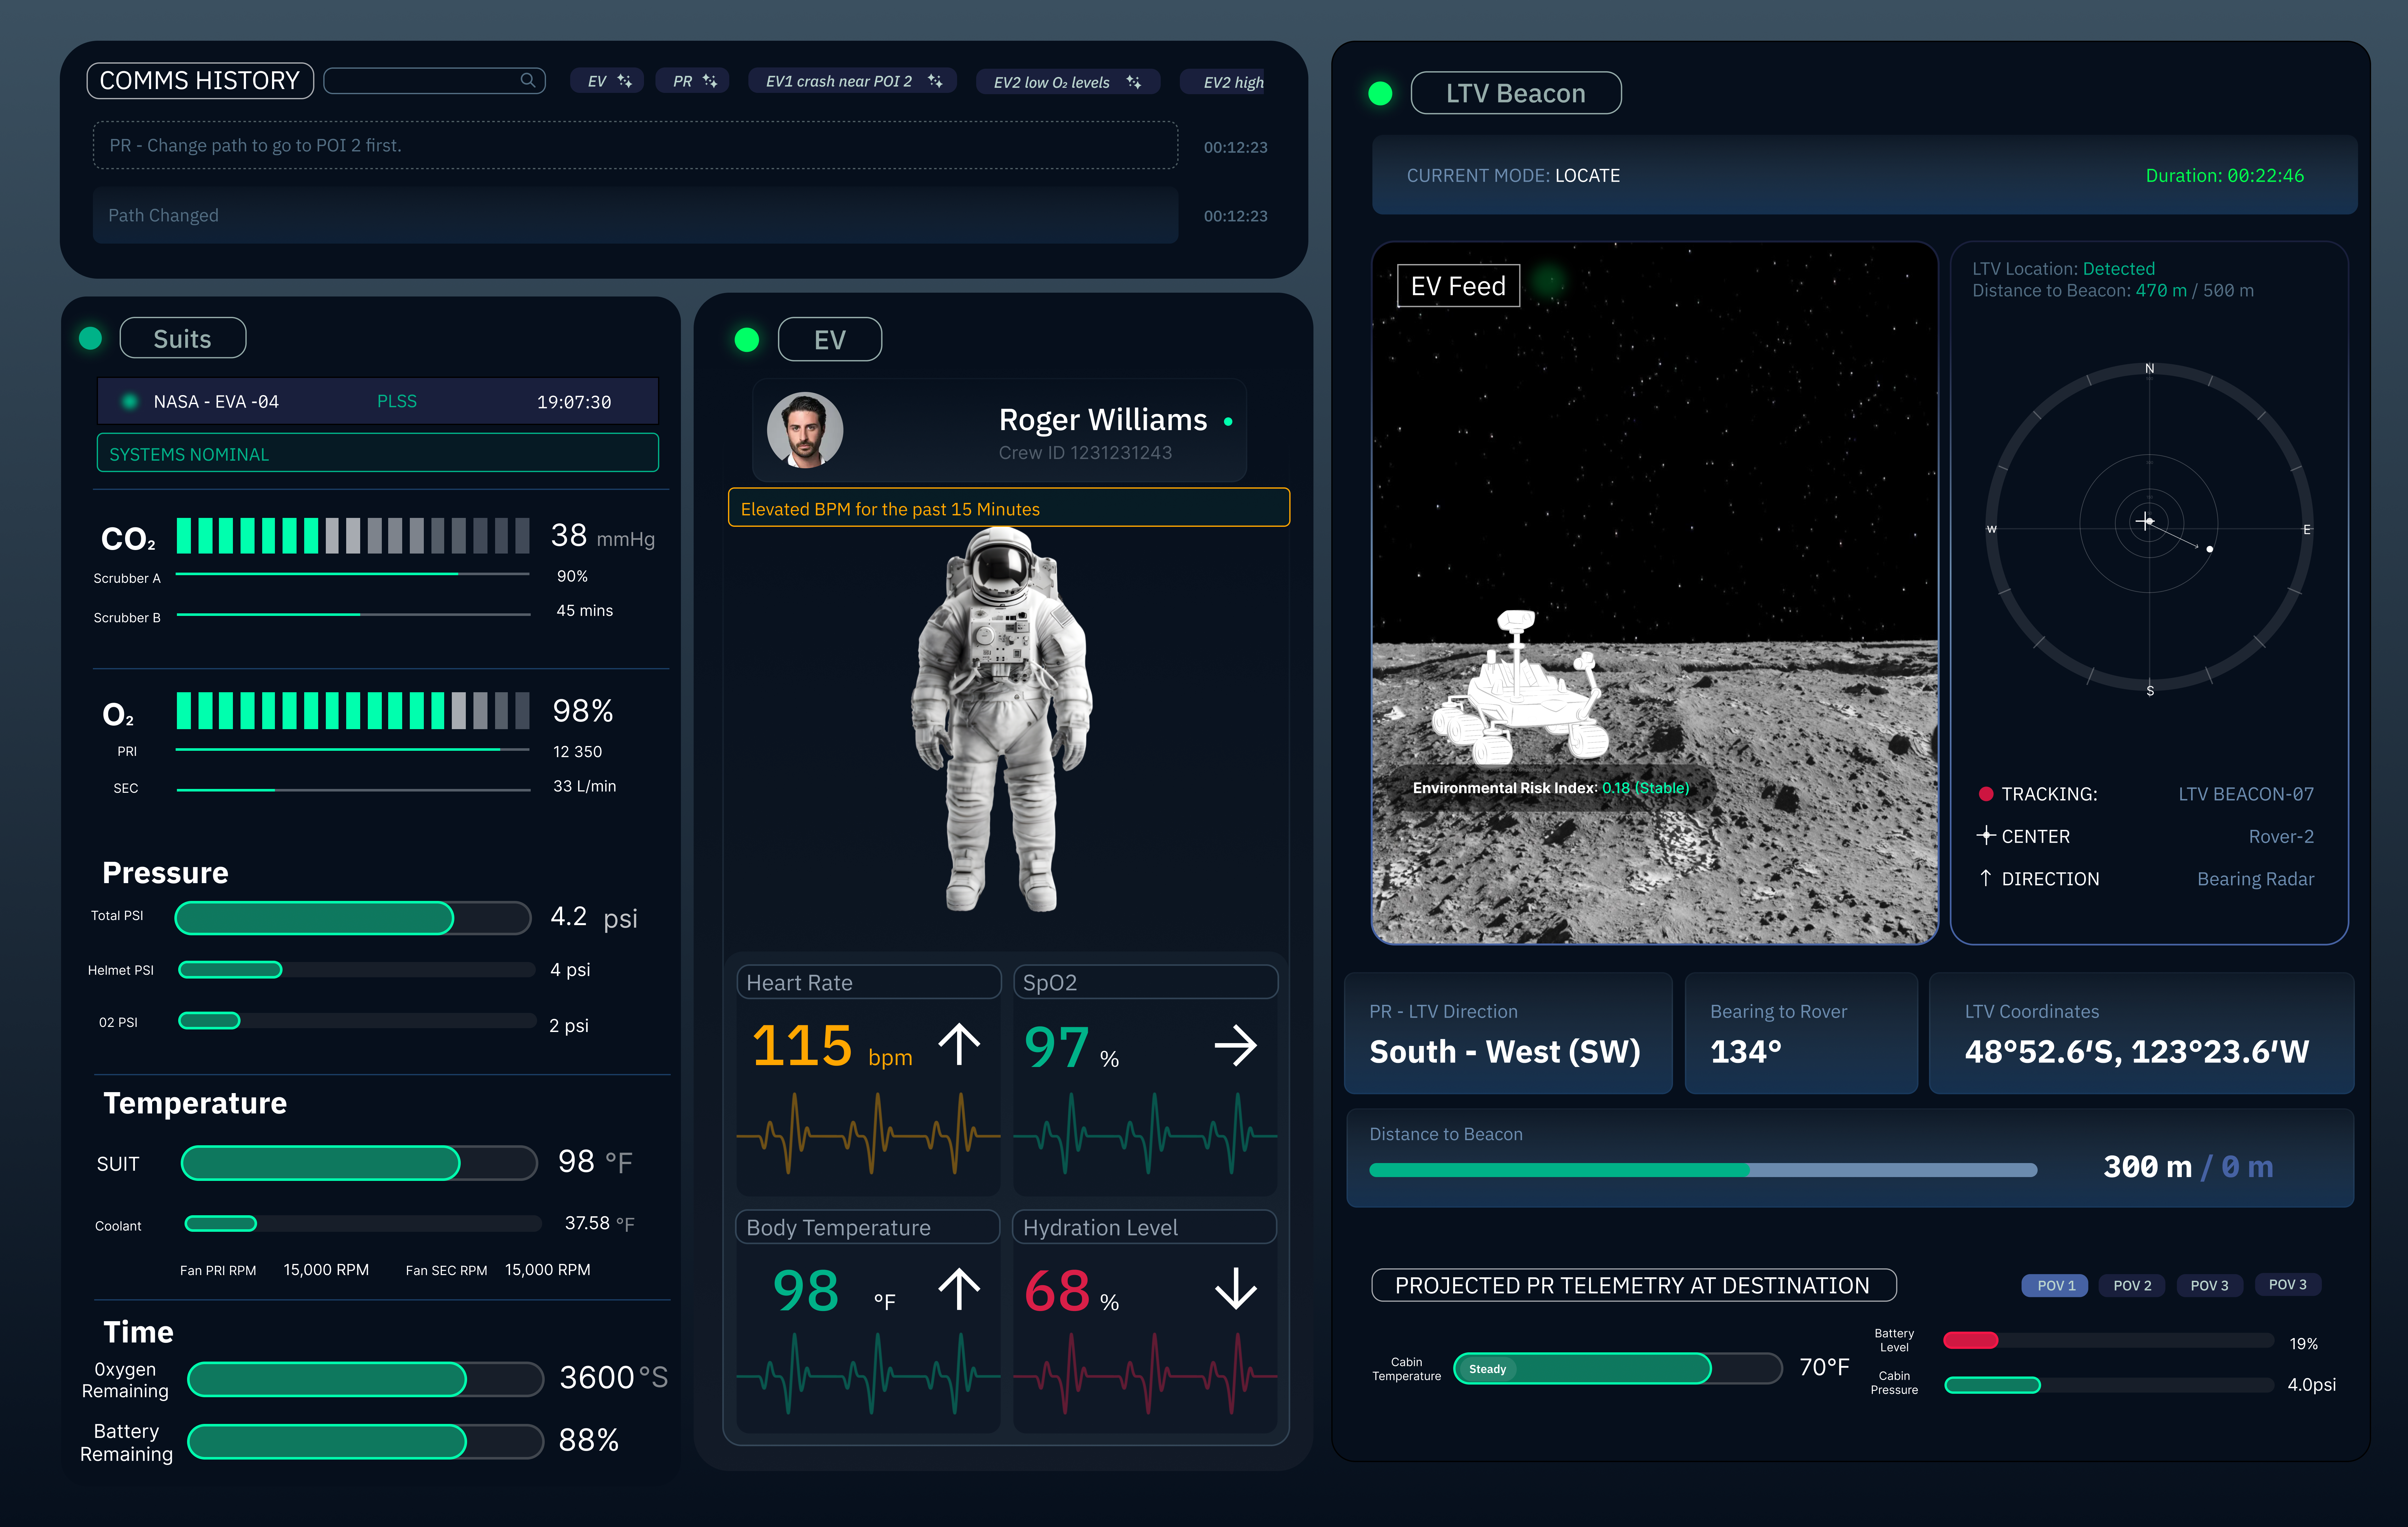Image resolution: width=2408 pixels, height=1527 pixels.
Task: Select the 'EV2 low O₂ levels' chip
Action: tap(1068, 82)
